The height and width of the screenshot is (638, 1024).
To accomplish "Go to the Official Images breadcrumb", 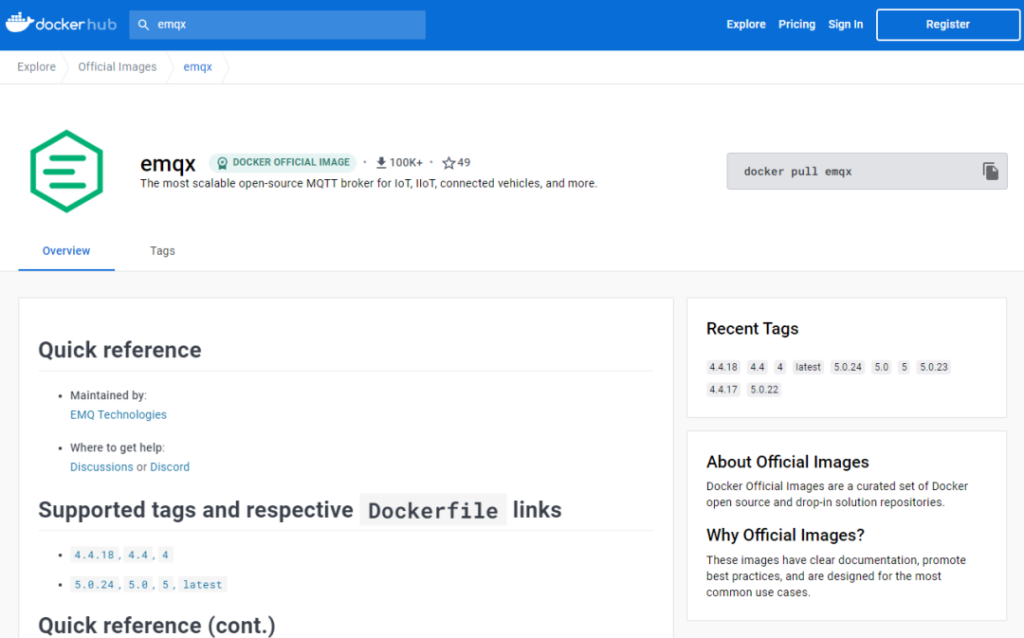I will tap(118, 67).
